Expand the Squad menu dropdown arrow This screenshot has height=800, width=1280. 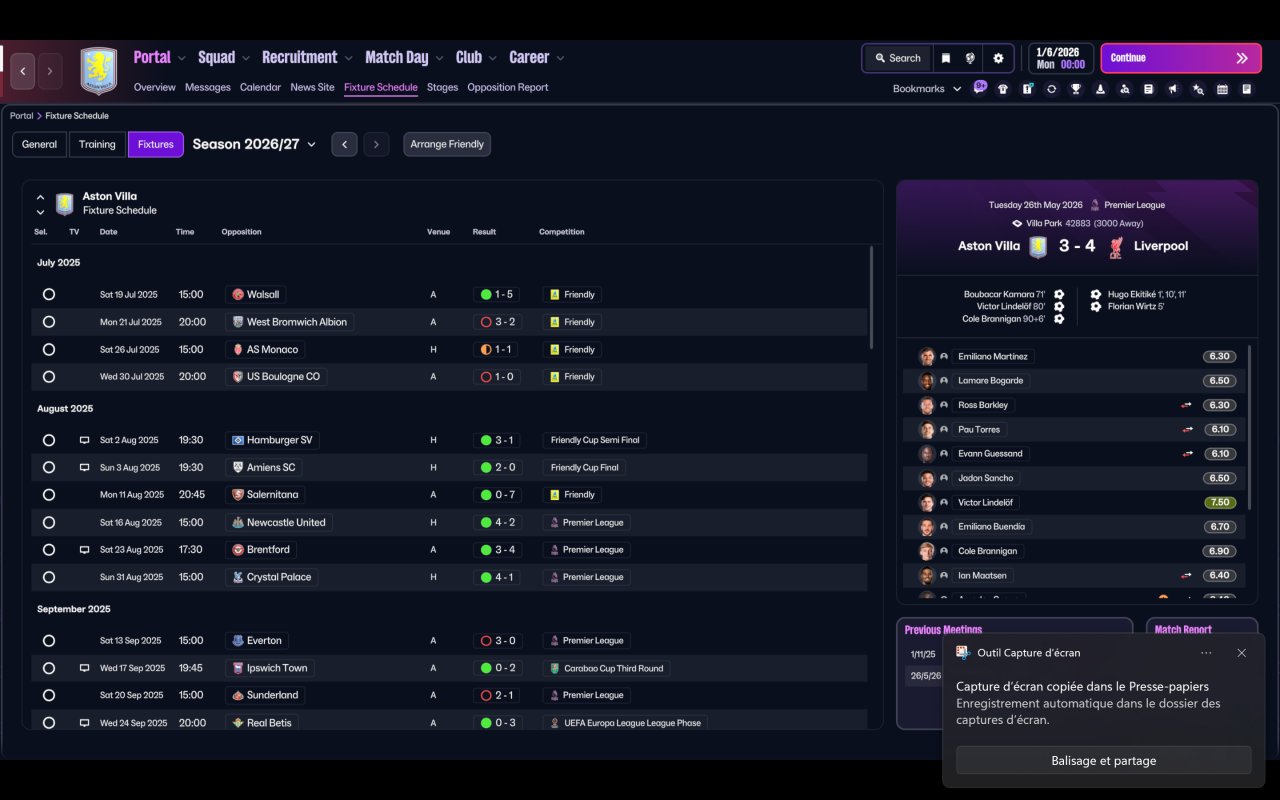244,58
